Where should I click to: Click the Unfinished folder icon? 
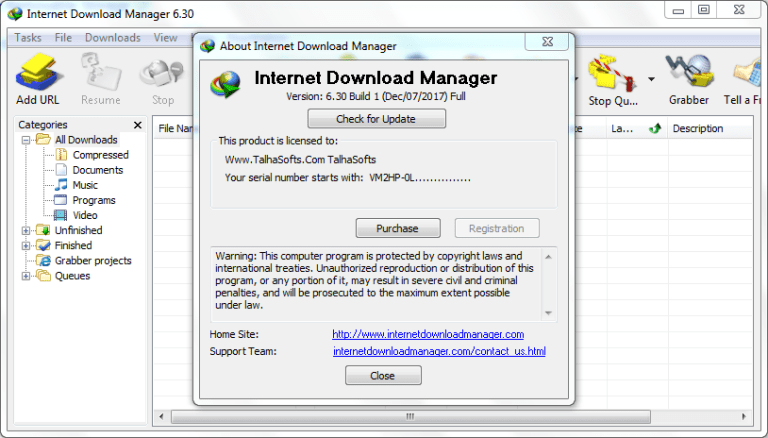[x=43, y=230]
